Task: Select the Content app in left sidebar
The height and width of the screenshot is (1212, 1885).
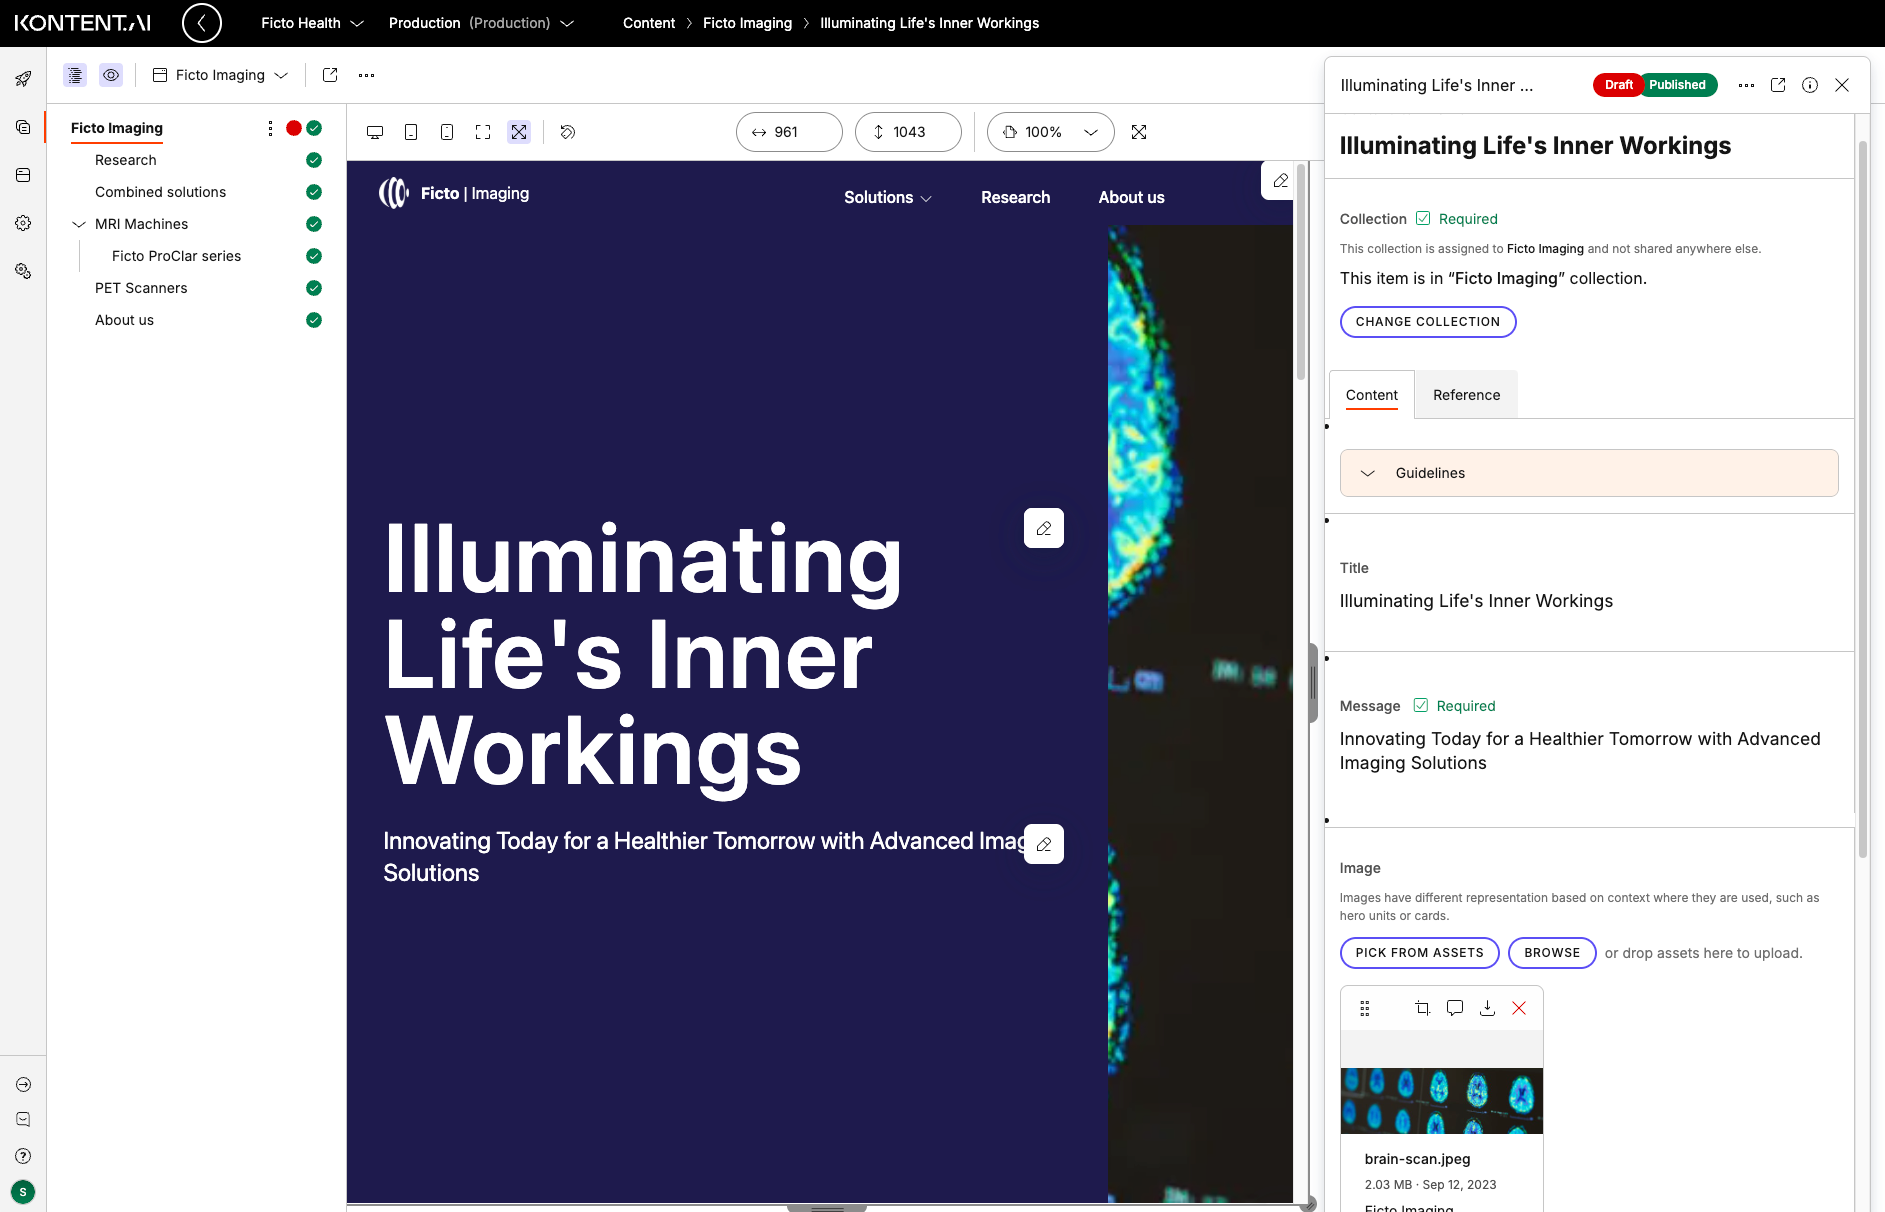Action: (x=23, y=127)
